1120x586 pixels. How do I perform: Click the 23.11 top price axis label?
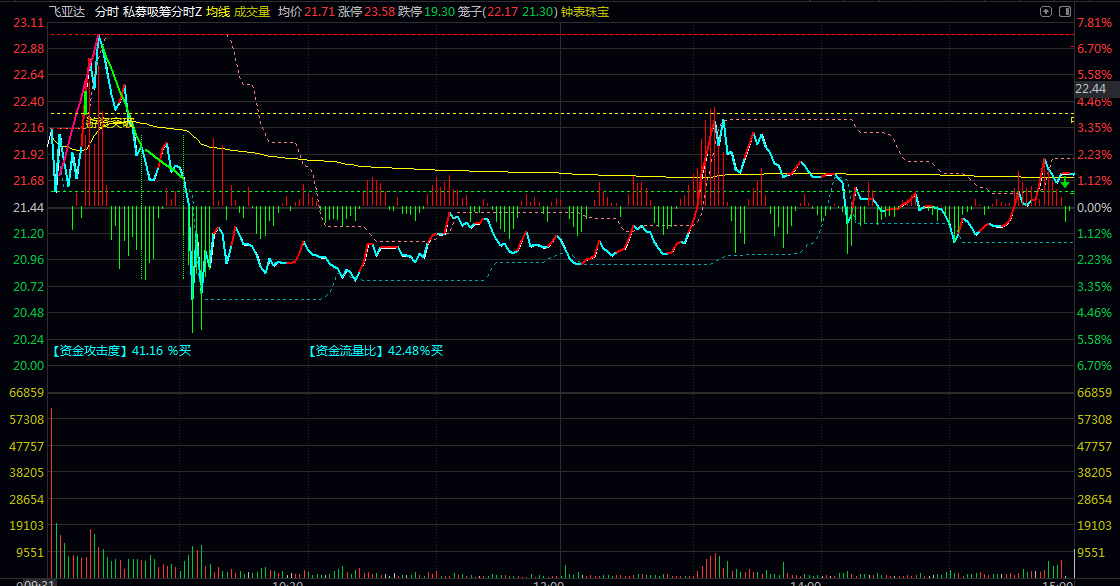click(29, 22)
